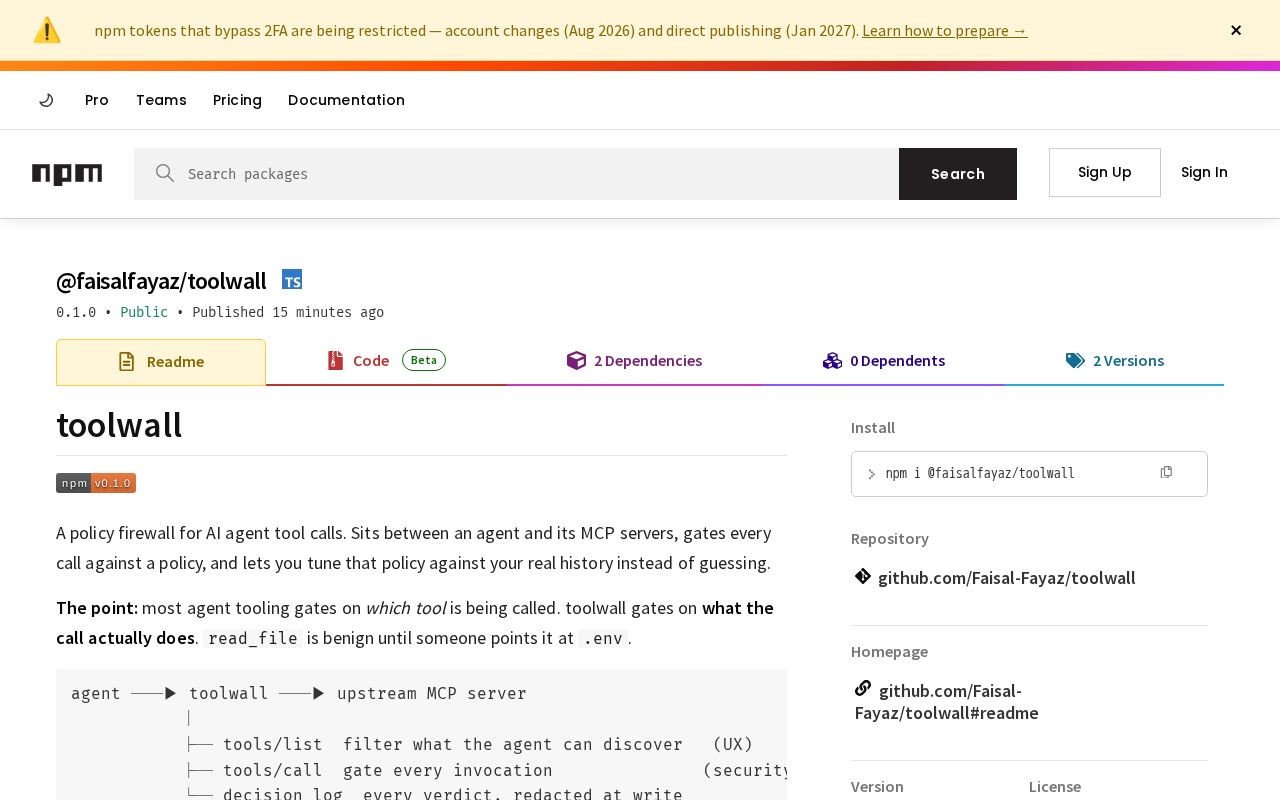The height and width of the screenshot is (800, 1280).
Task: Select the Readme tab
Action: click(161, 362)
